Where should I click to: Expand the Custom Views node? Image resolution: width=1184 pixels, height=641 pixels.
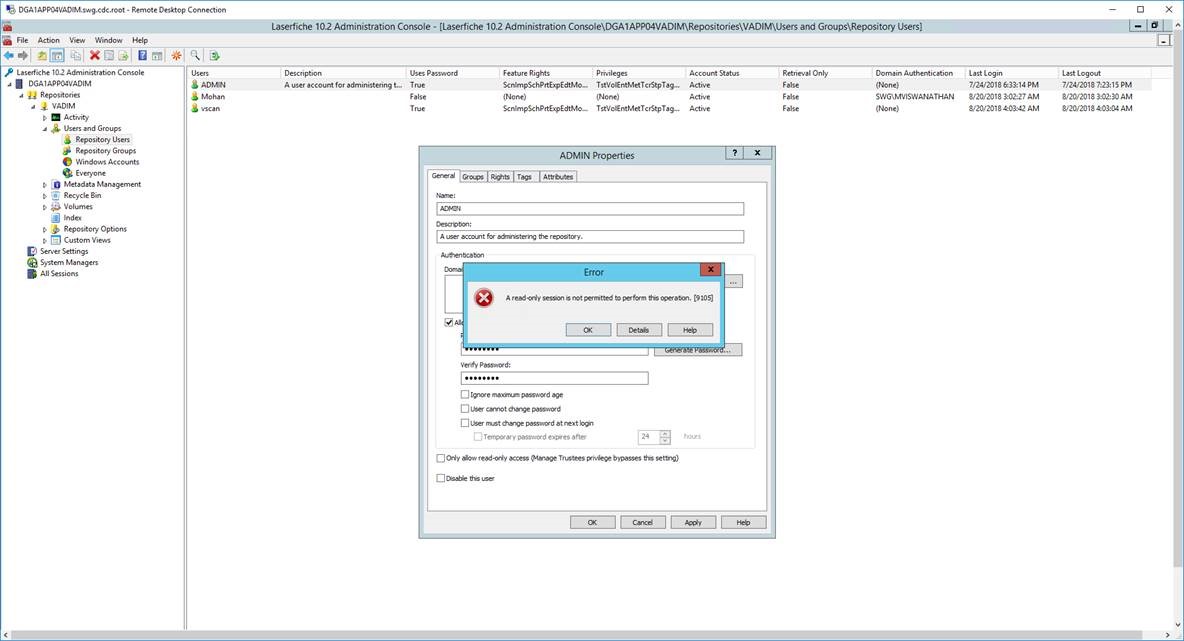(45, 241)
